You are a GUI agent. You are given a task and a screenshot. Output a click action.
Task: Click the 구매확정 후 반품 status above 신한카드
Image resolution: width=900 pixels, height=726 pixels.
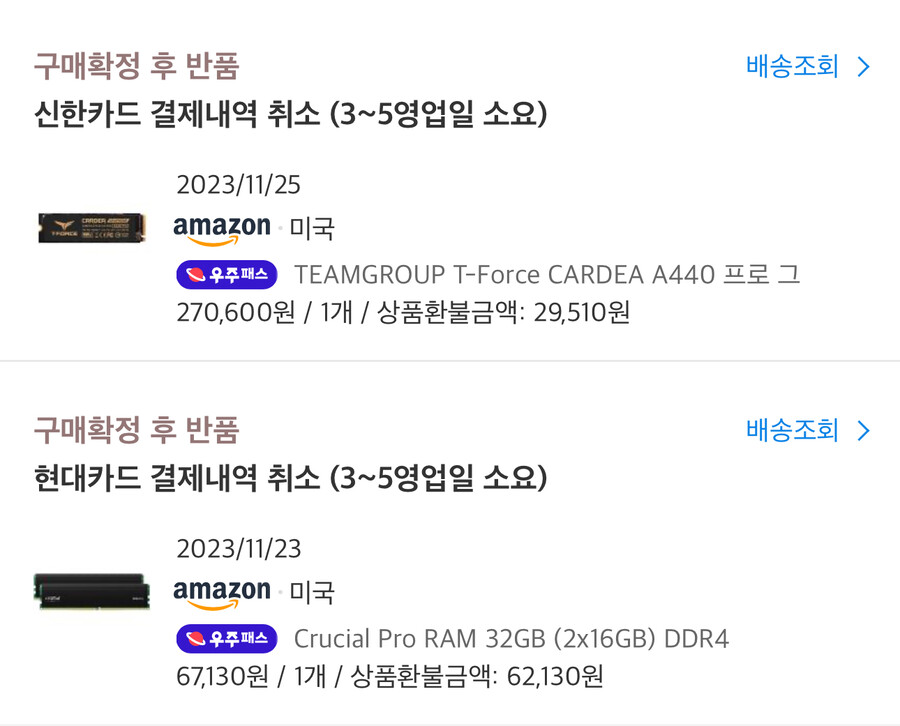137,67
